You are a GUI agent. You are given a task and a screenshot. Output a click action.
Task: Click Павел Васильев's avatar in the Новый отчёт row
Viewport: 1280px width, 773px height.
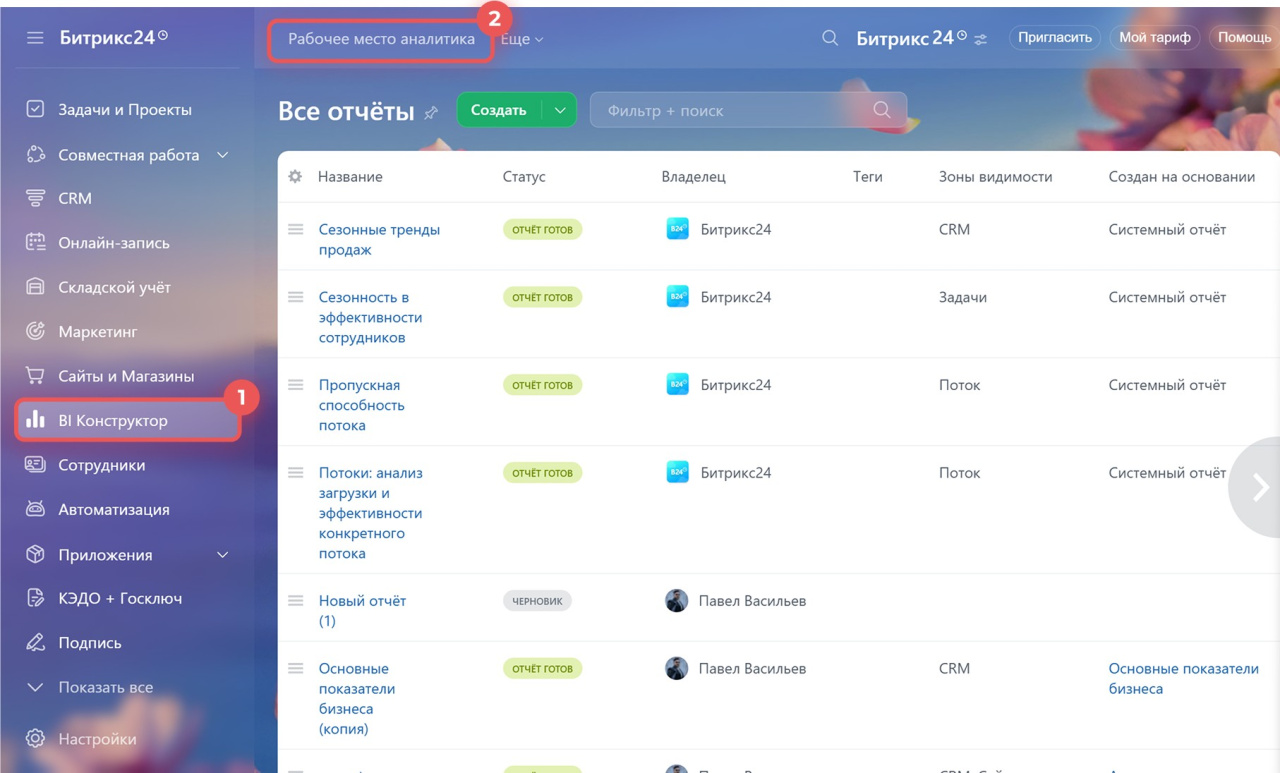pyautogui.click(x=677, y=601)
